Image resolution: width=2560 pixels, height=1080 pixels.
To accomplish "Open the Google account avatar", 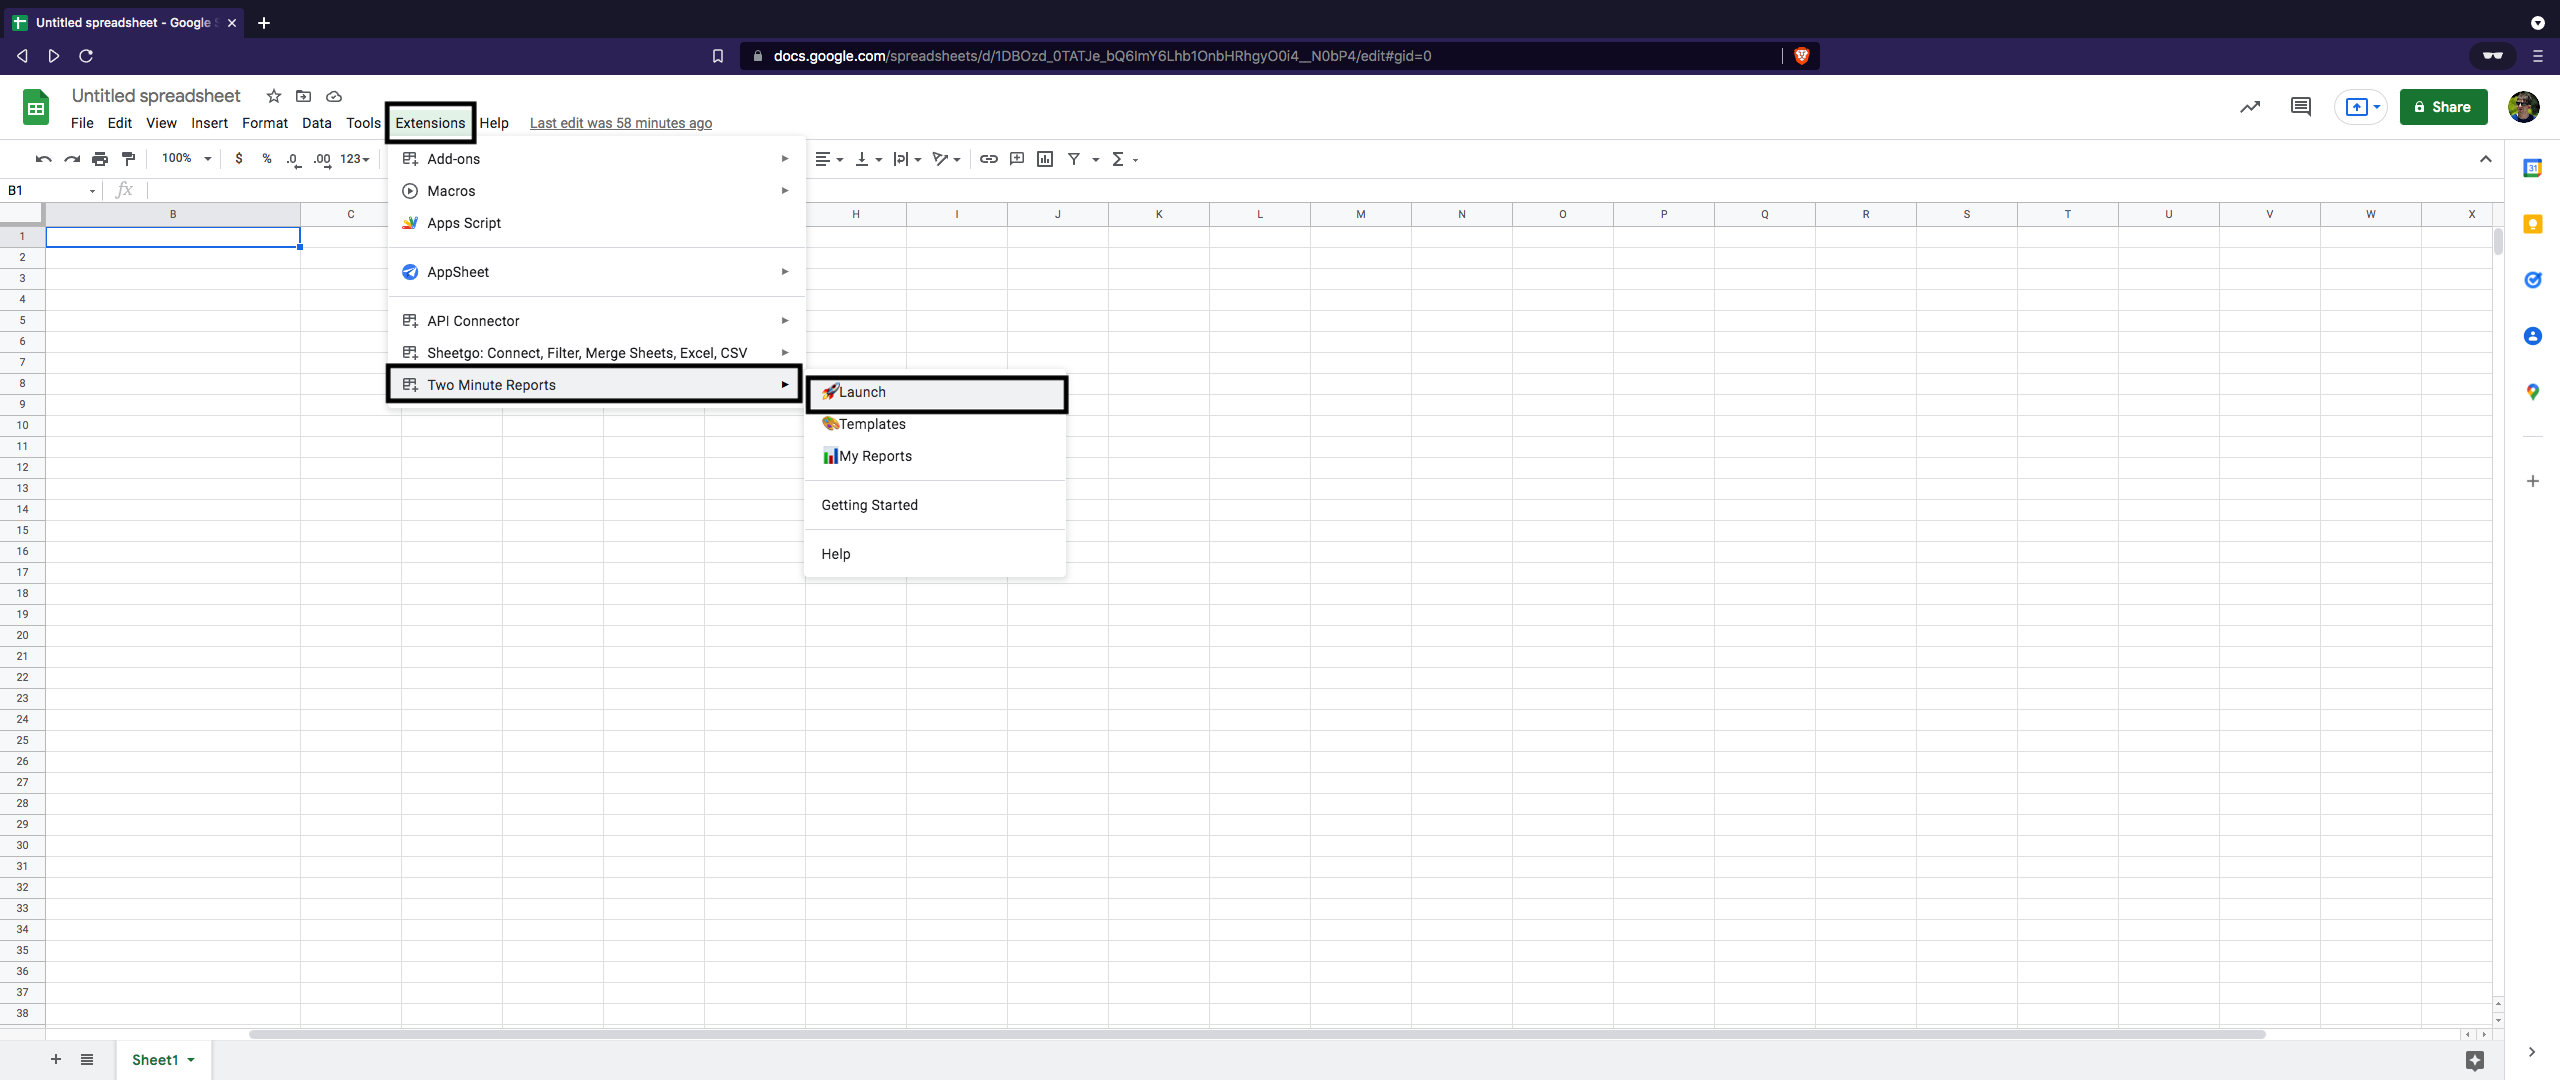I will (2523, 107).
